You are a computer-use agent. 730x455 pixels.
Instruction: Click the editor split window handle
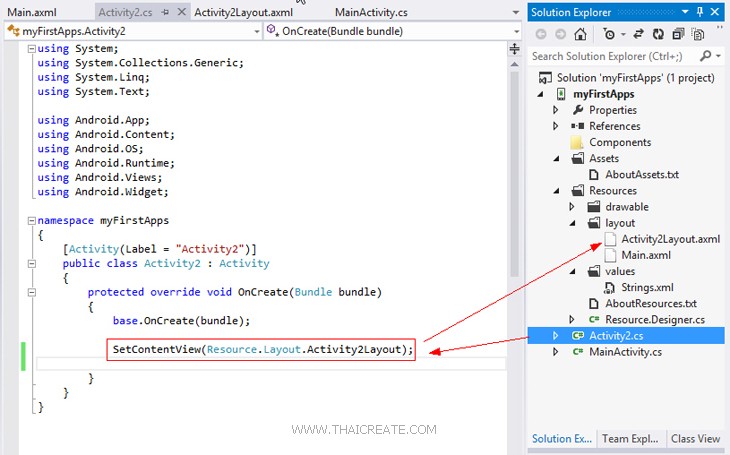pyautogui.click(x=514, y=48)
